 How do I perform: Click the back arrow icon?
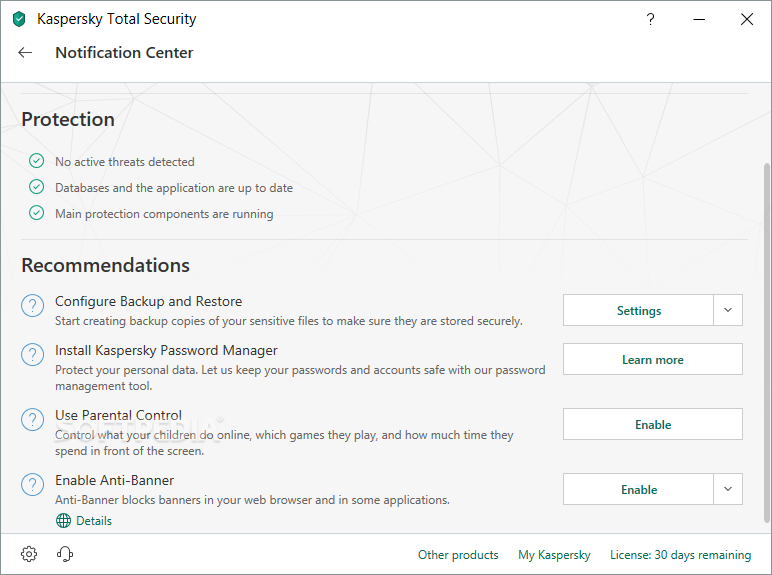tap(25, 53)
